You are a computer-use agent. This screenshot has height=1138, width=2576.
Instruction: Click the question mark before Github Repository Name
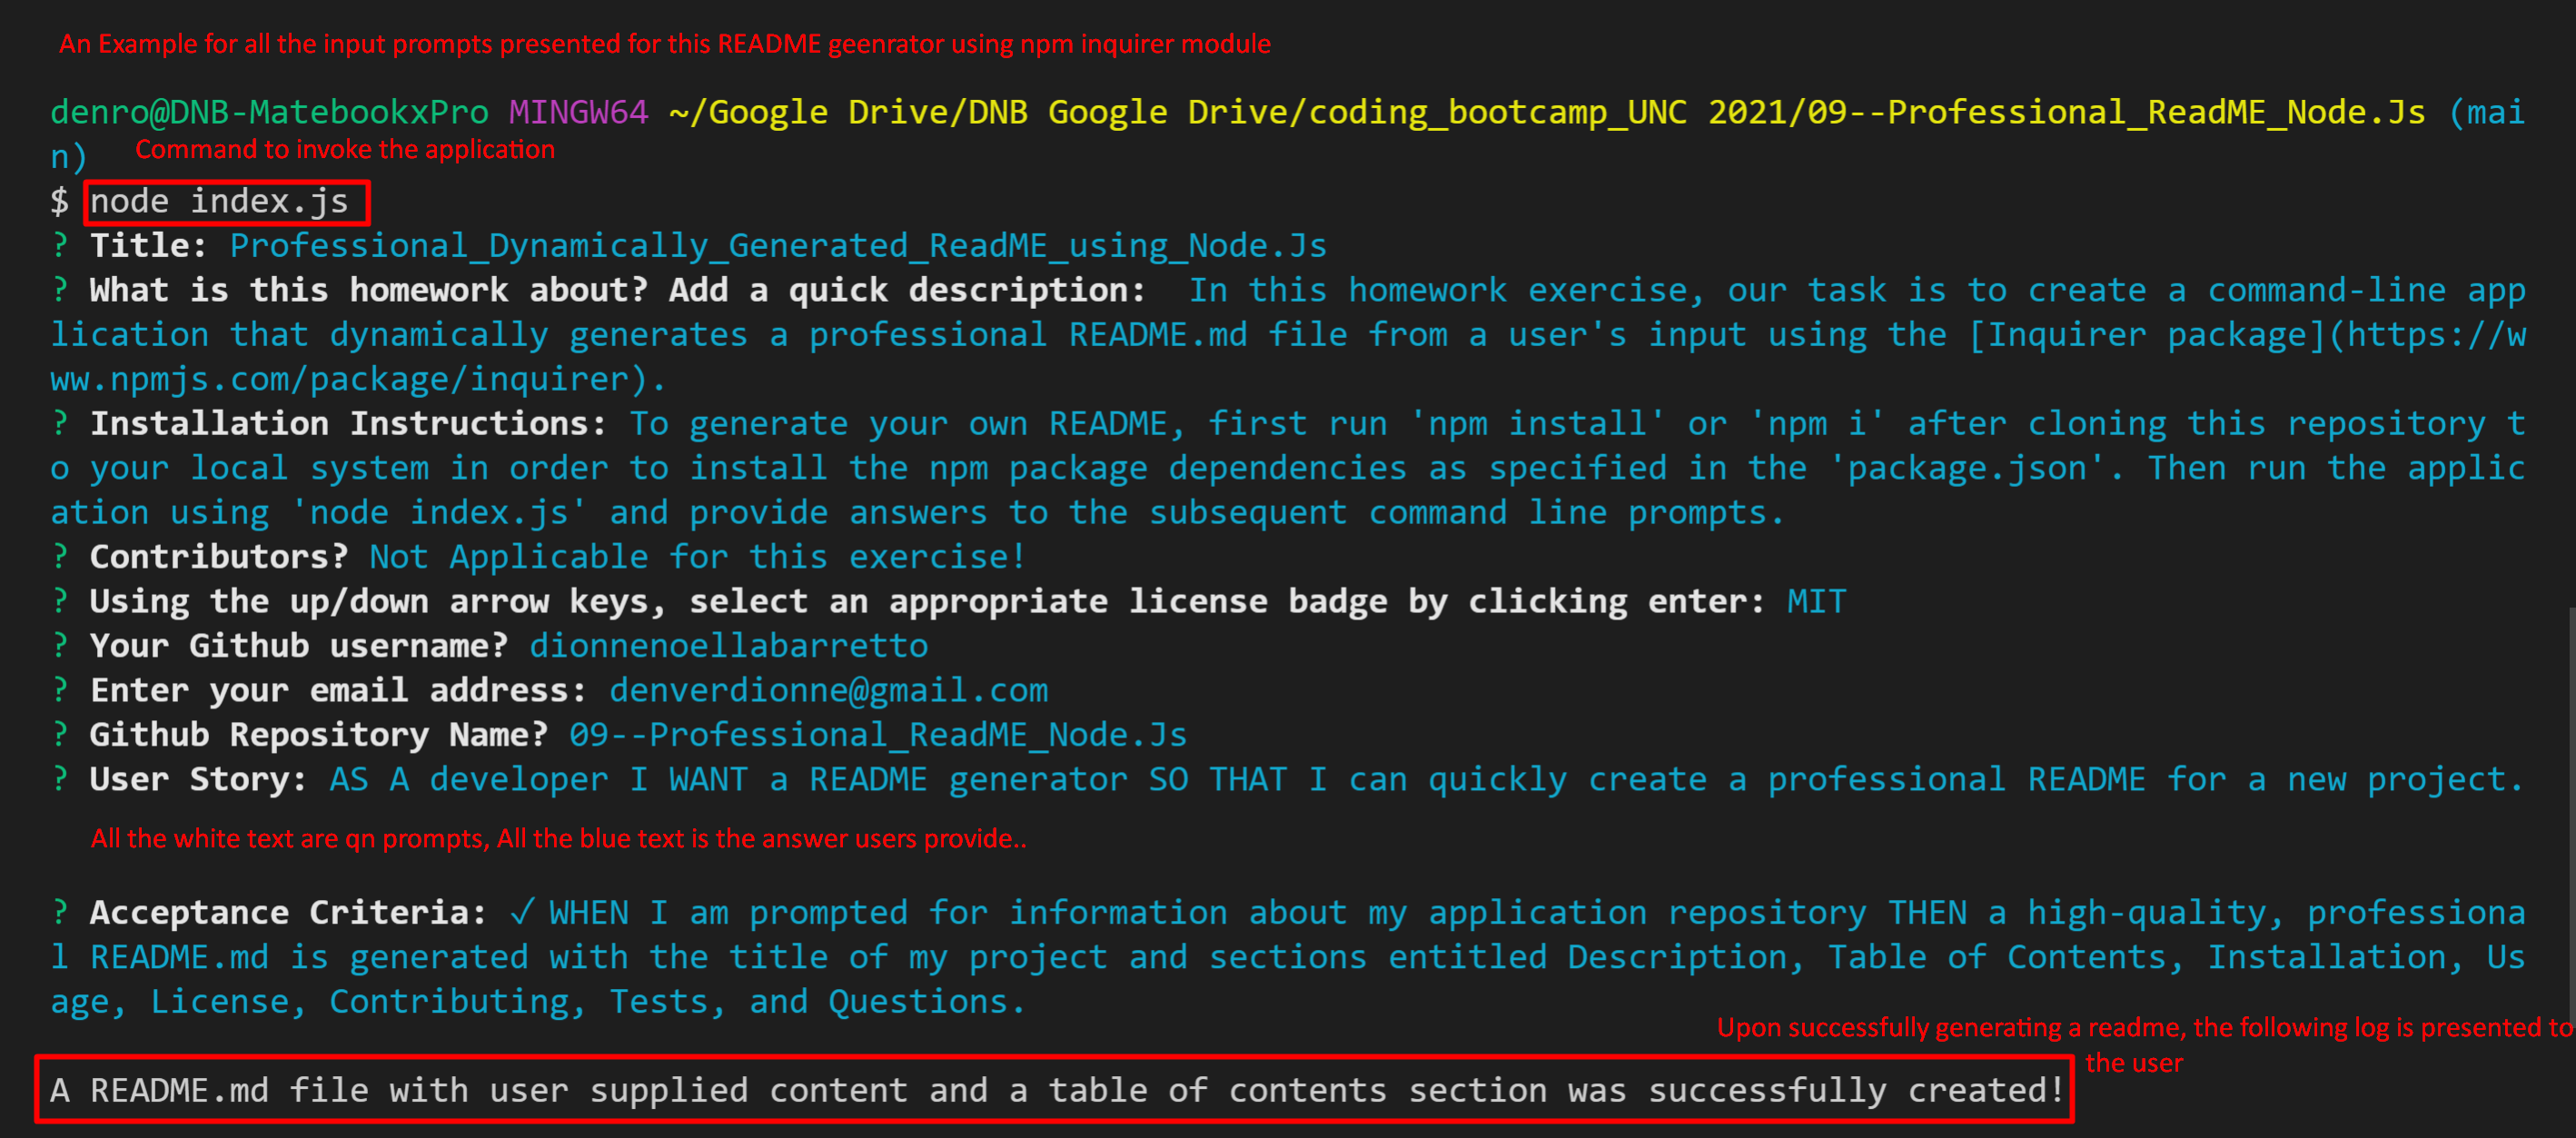[x=60, y=735]
